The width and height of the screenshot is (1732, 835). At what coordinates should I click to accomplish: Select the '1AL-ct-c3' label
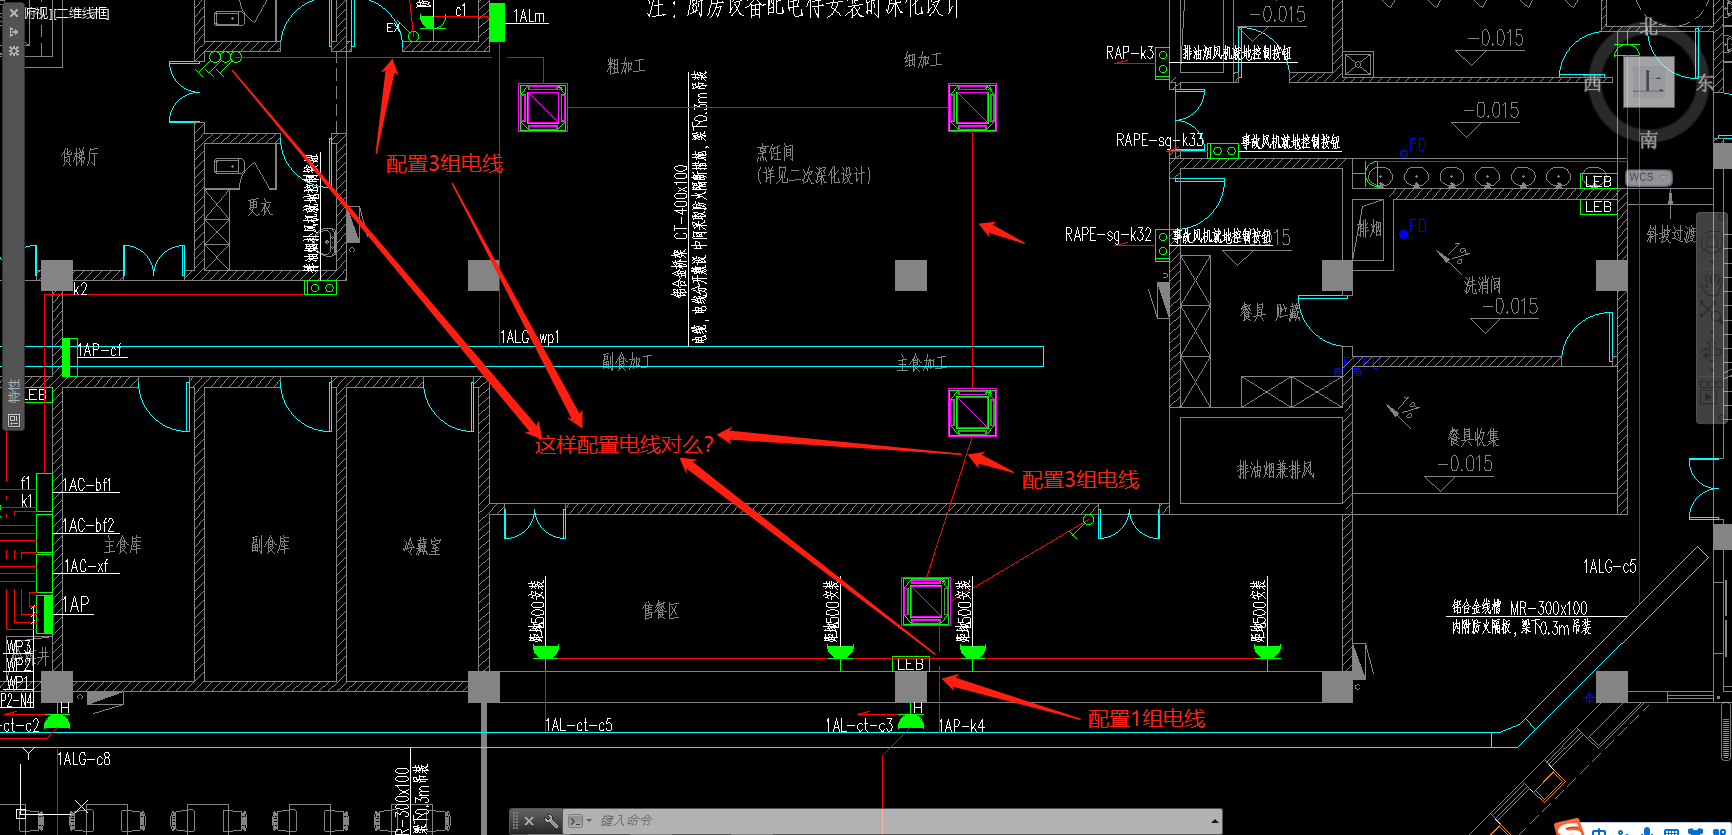pyautogui.click(x=859, y=725)
